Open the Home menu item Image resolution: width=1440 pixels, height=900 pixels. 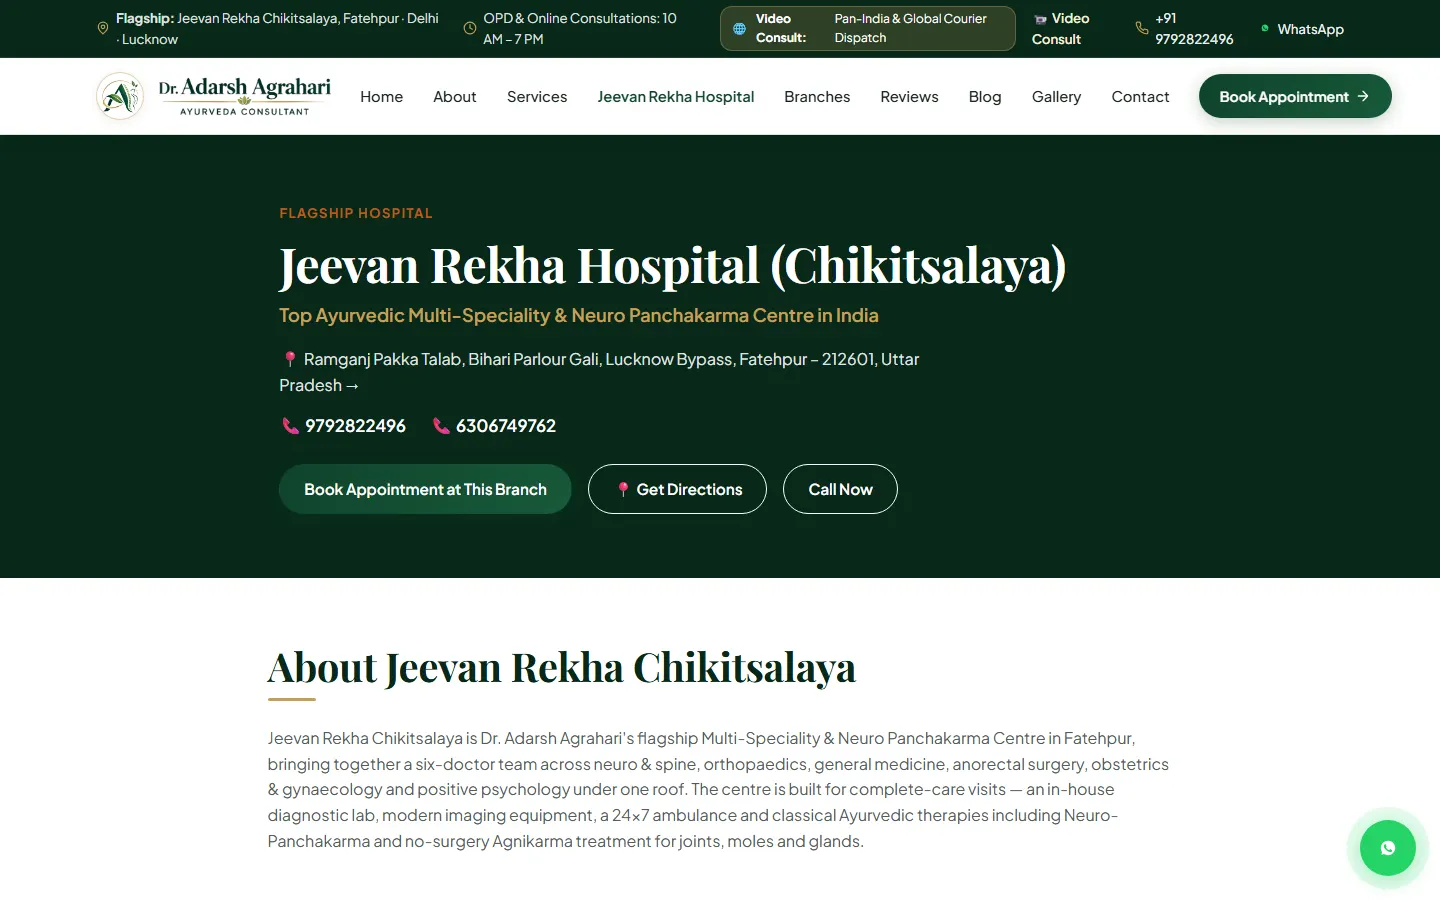click(381, 96)
